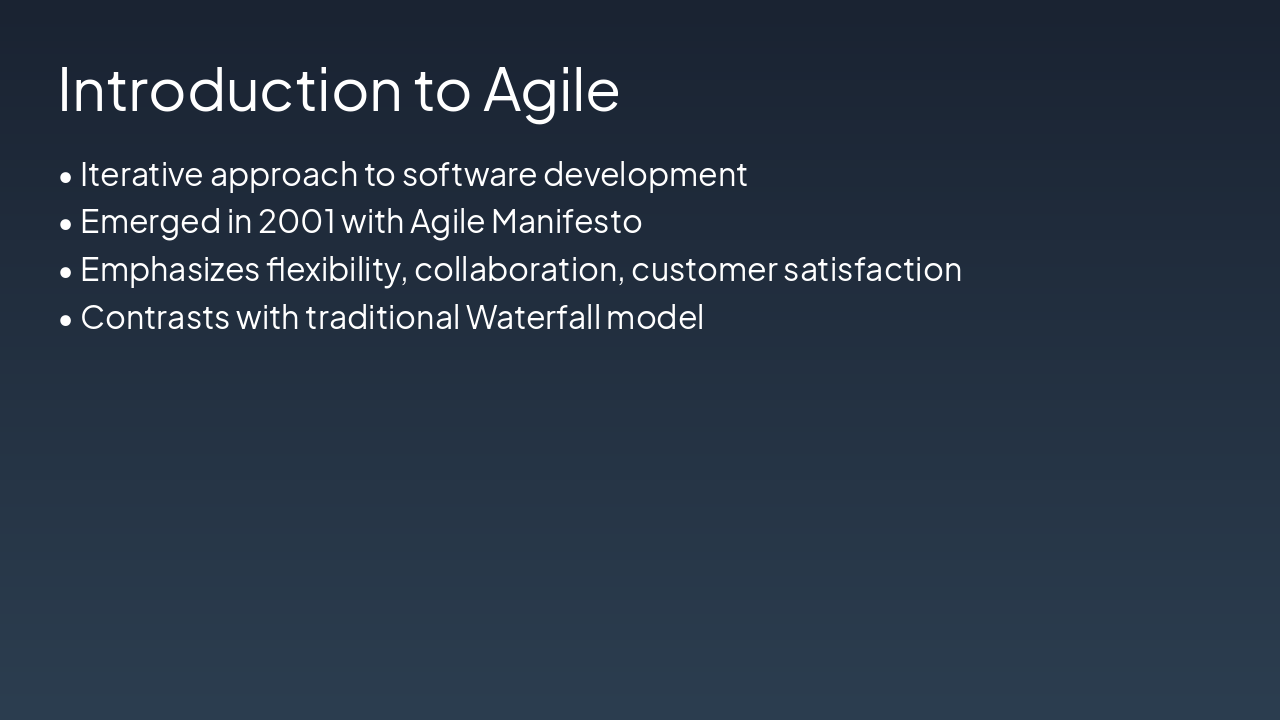Select the bullet line starting with "Emphasizes"
The image size is (1280, 720).
[x=520, y=270]
